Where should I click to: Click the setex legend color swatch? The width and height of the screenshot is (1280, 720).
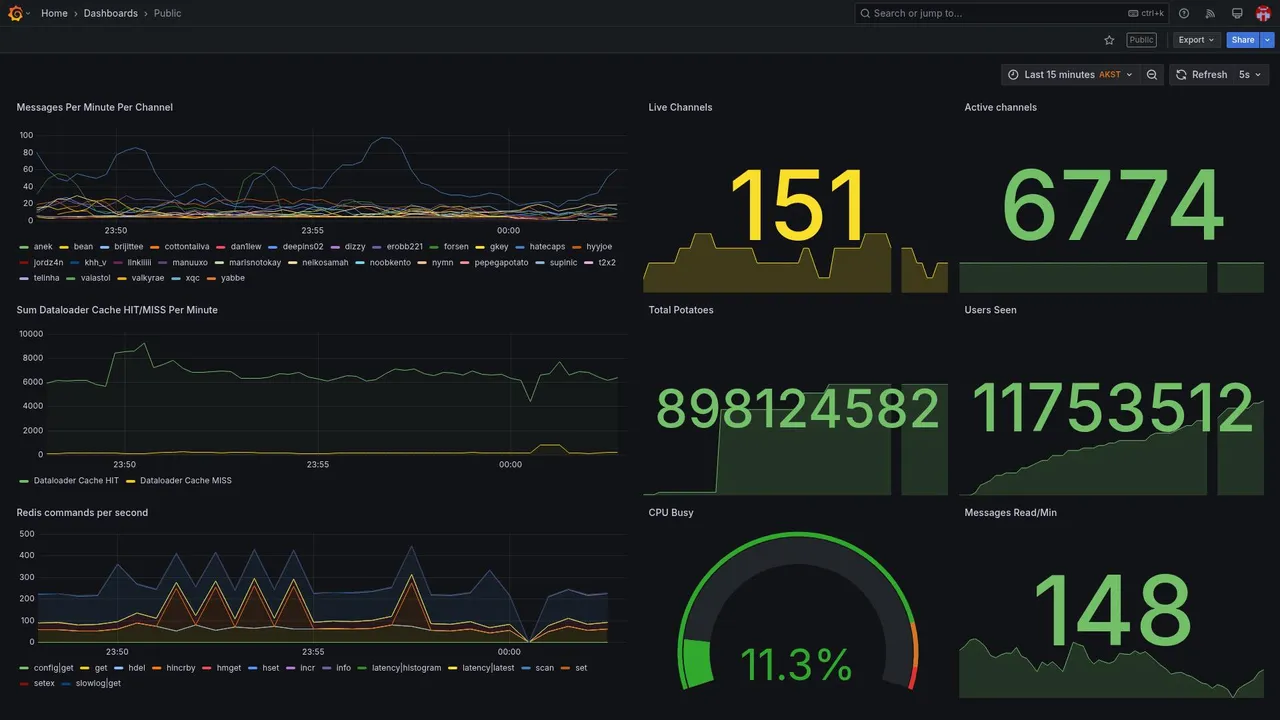tap(24, 684)
